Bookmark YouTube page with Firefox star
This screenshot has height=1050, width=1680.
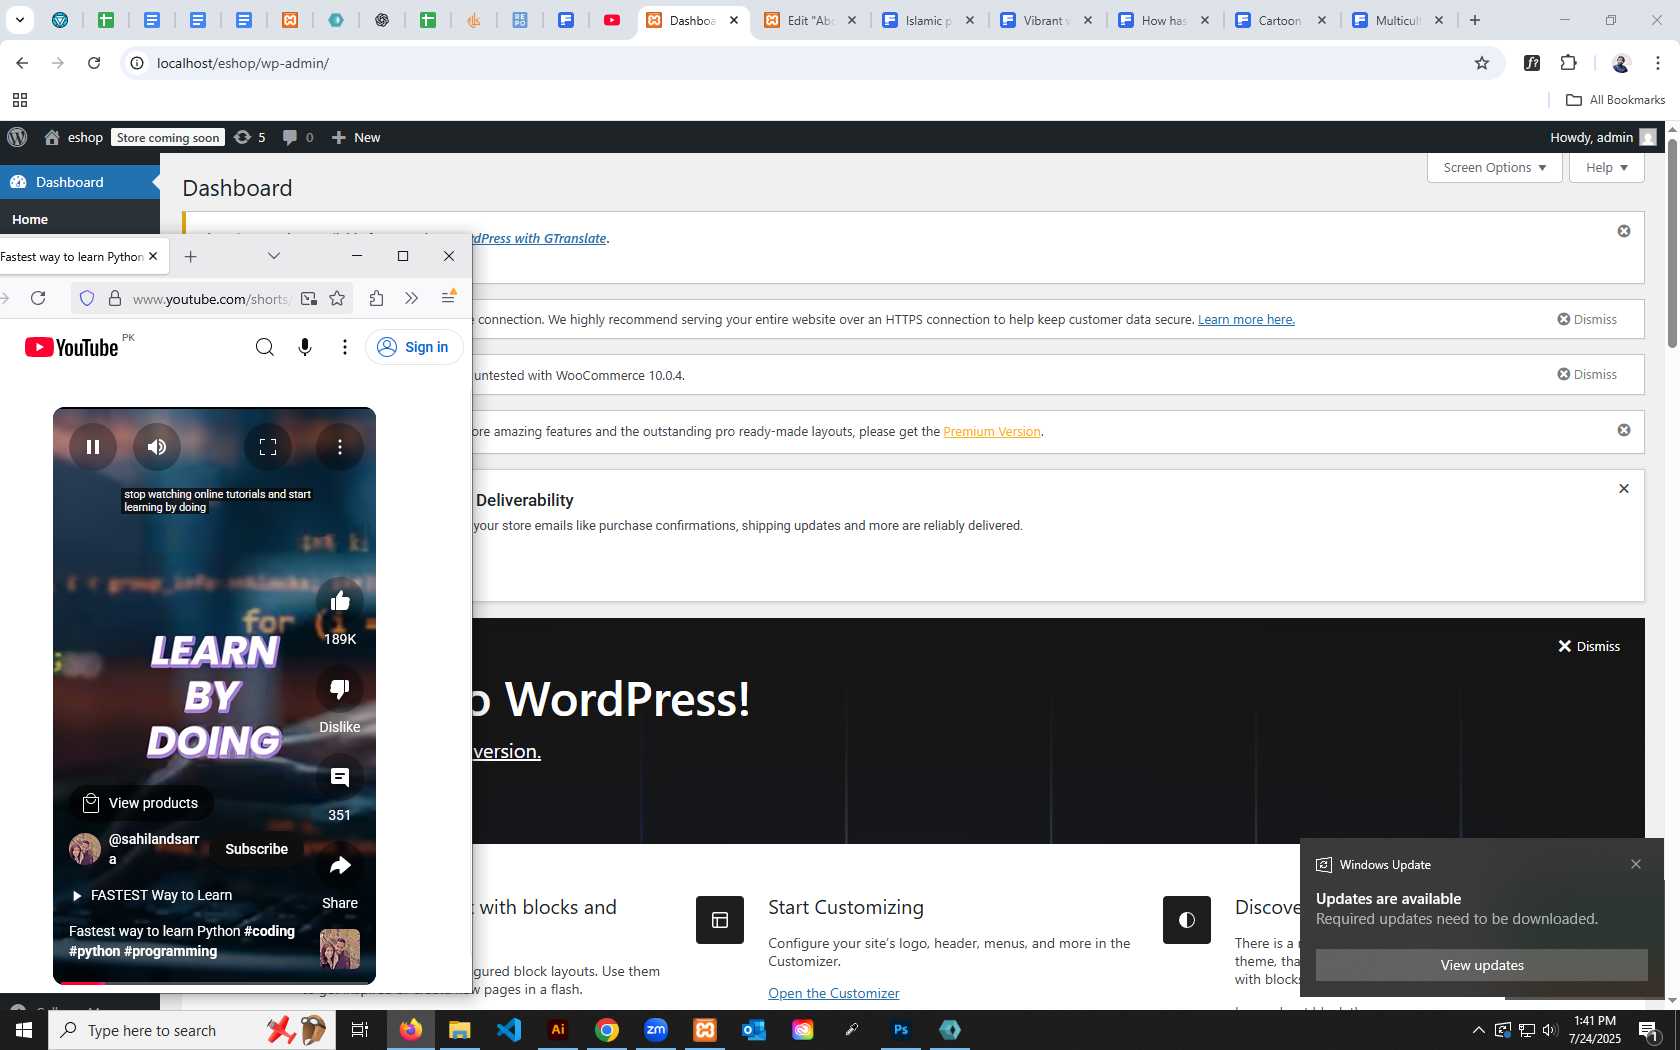337,298
